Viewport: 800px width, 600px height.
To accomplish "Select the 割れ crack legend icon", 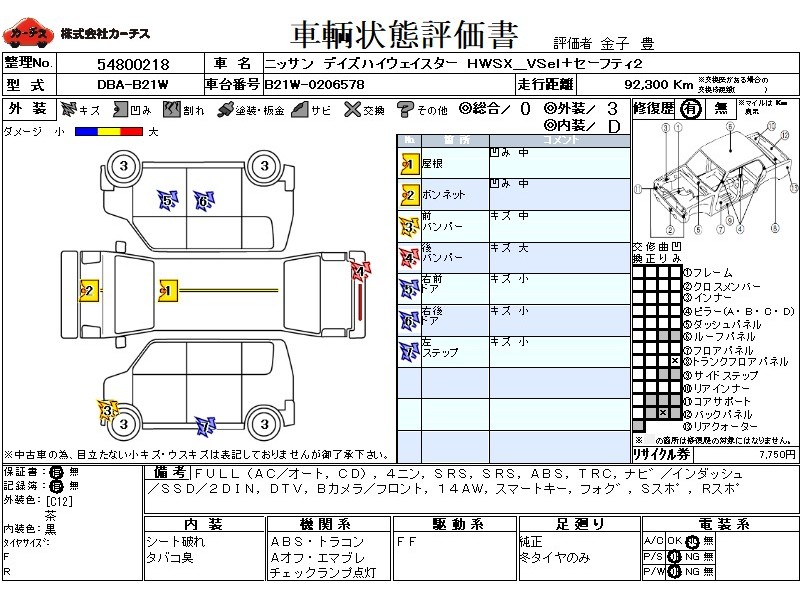I will 172,109.
